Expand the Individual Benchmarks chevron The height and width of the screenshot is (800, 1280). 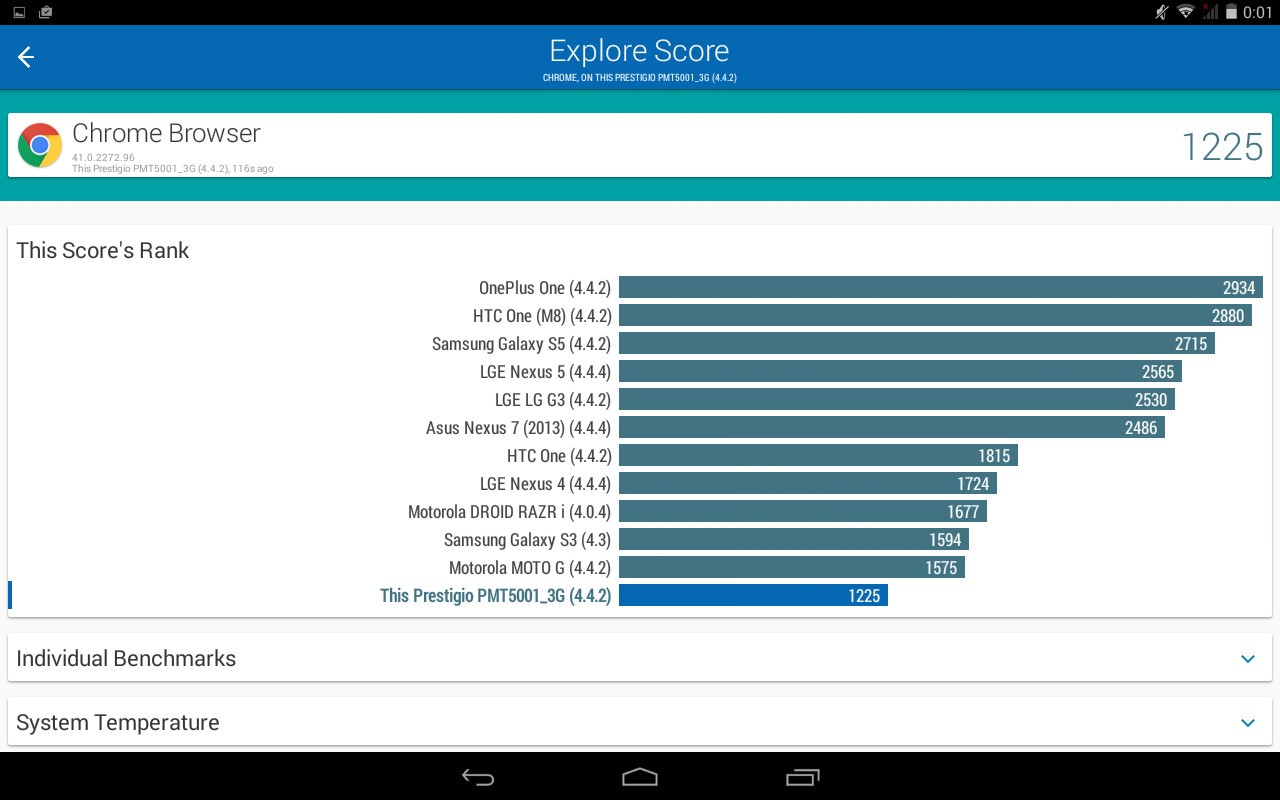click(1247, 658)
